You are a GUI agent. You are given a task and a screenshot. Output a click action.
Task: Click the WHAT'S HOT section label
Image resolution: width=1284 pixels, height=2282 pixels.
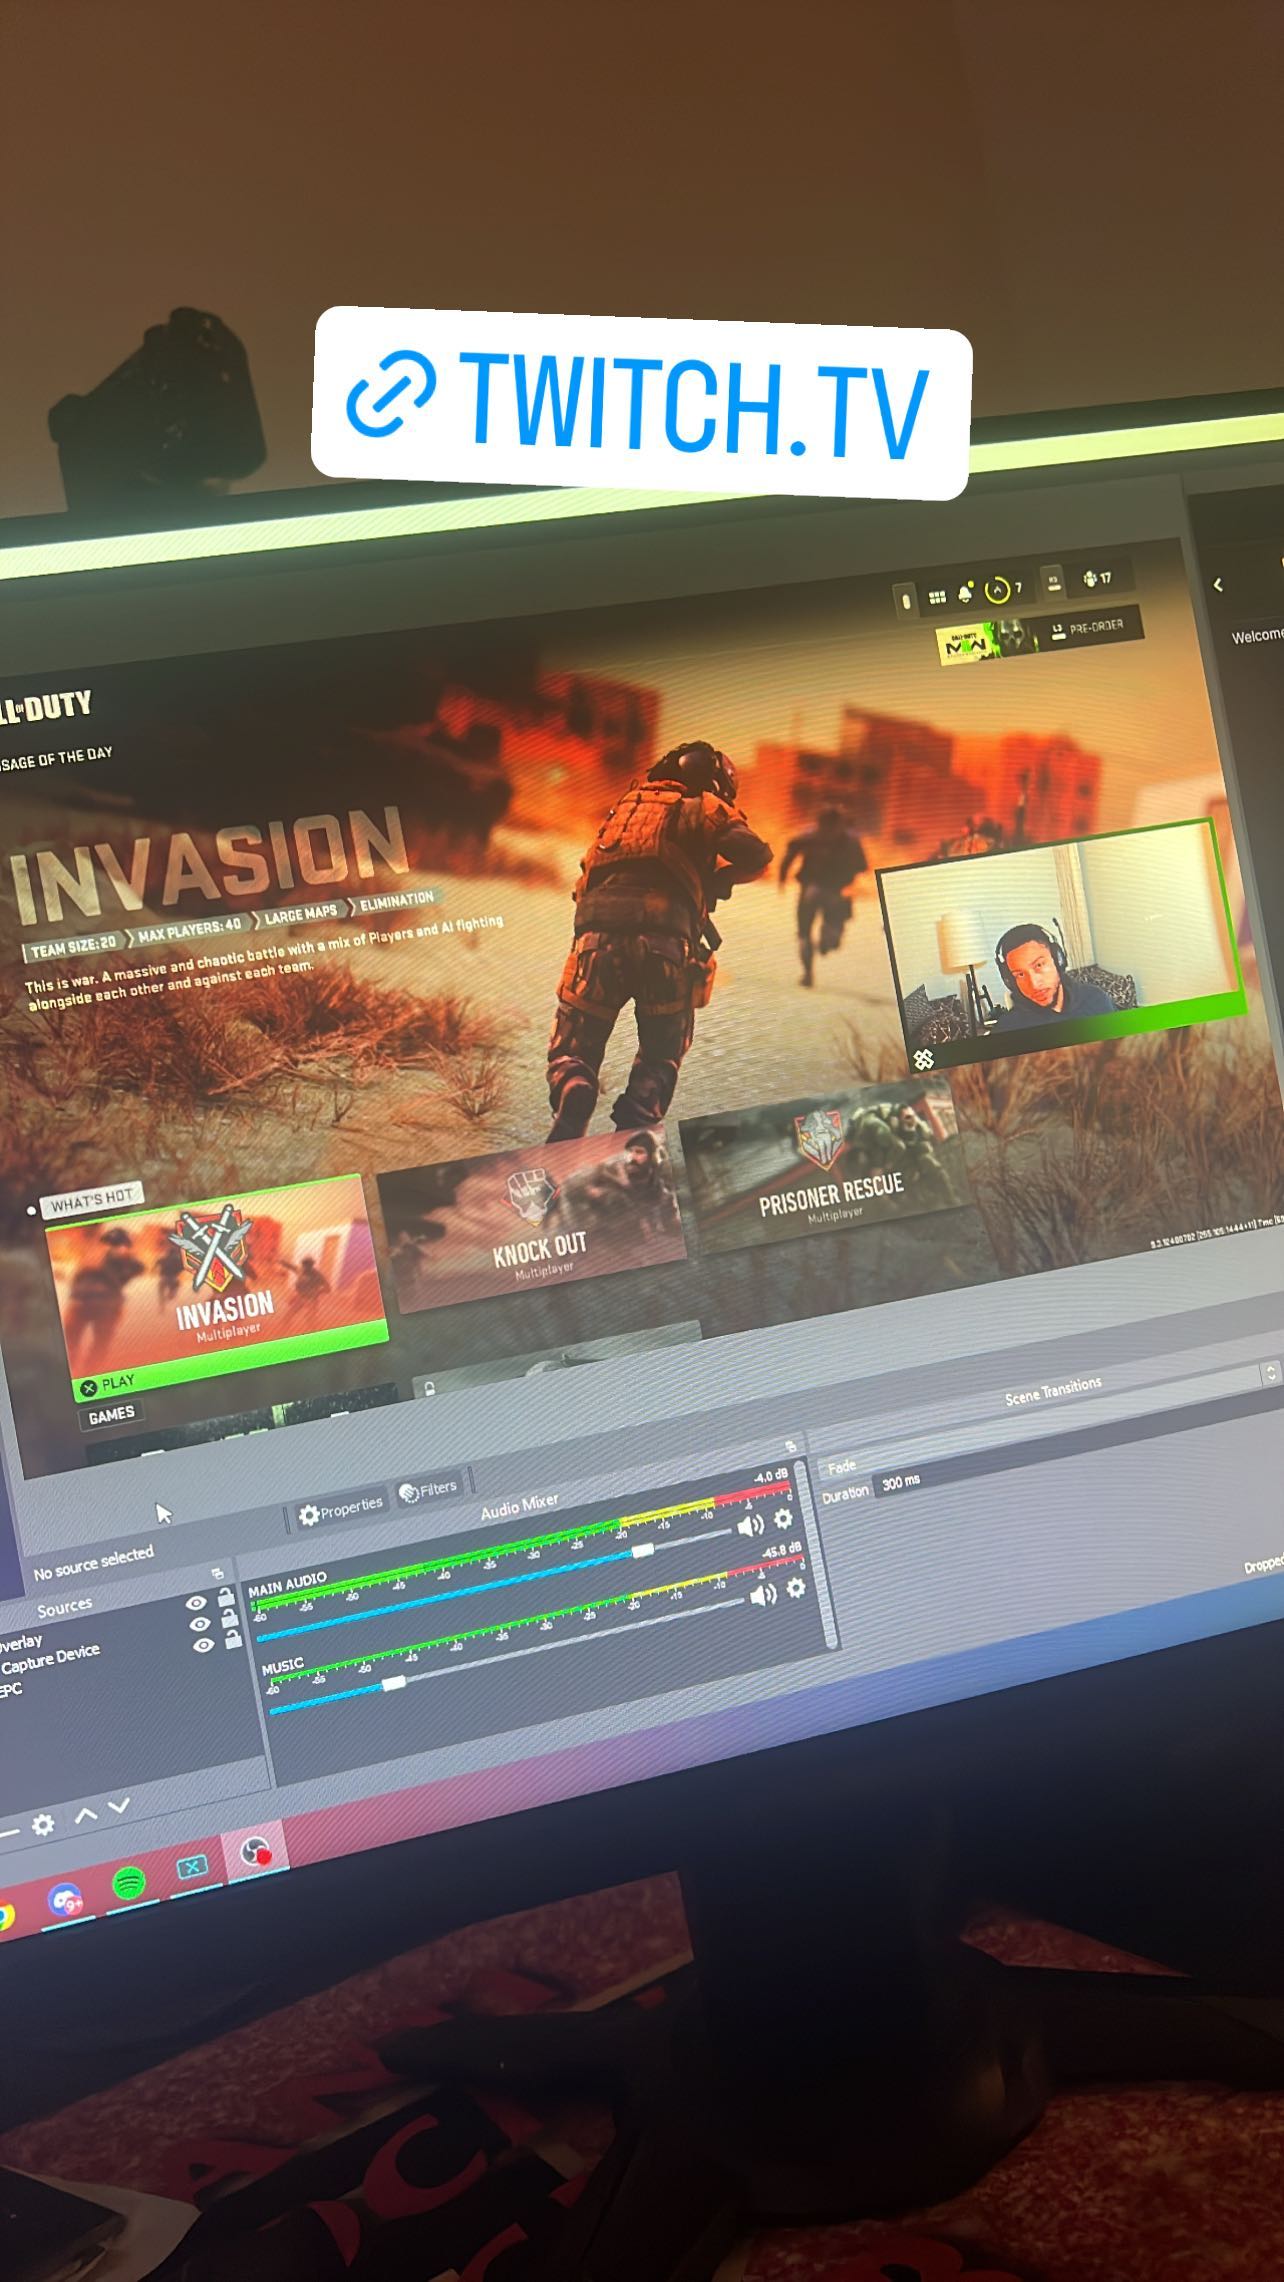point(92,1200)
